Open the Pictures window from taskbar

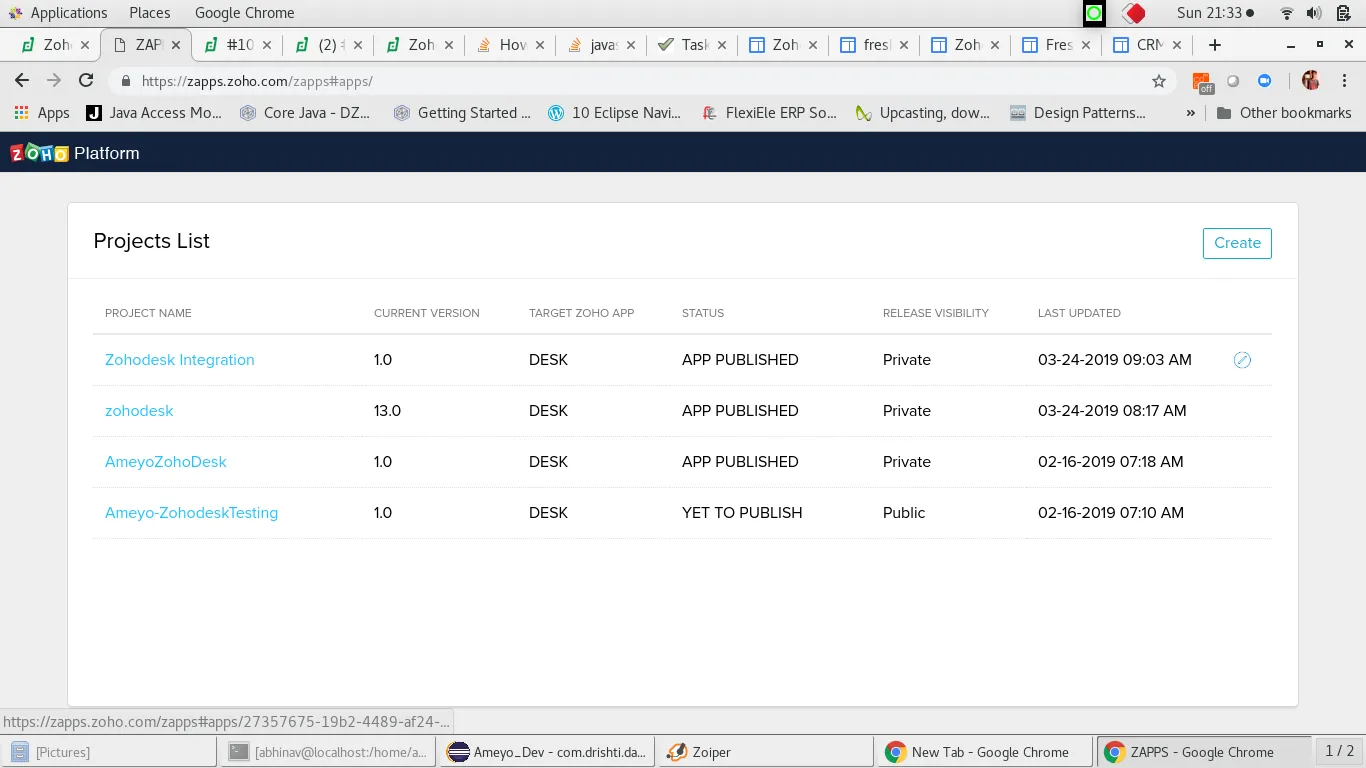(110, 752)
